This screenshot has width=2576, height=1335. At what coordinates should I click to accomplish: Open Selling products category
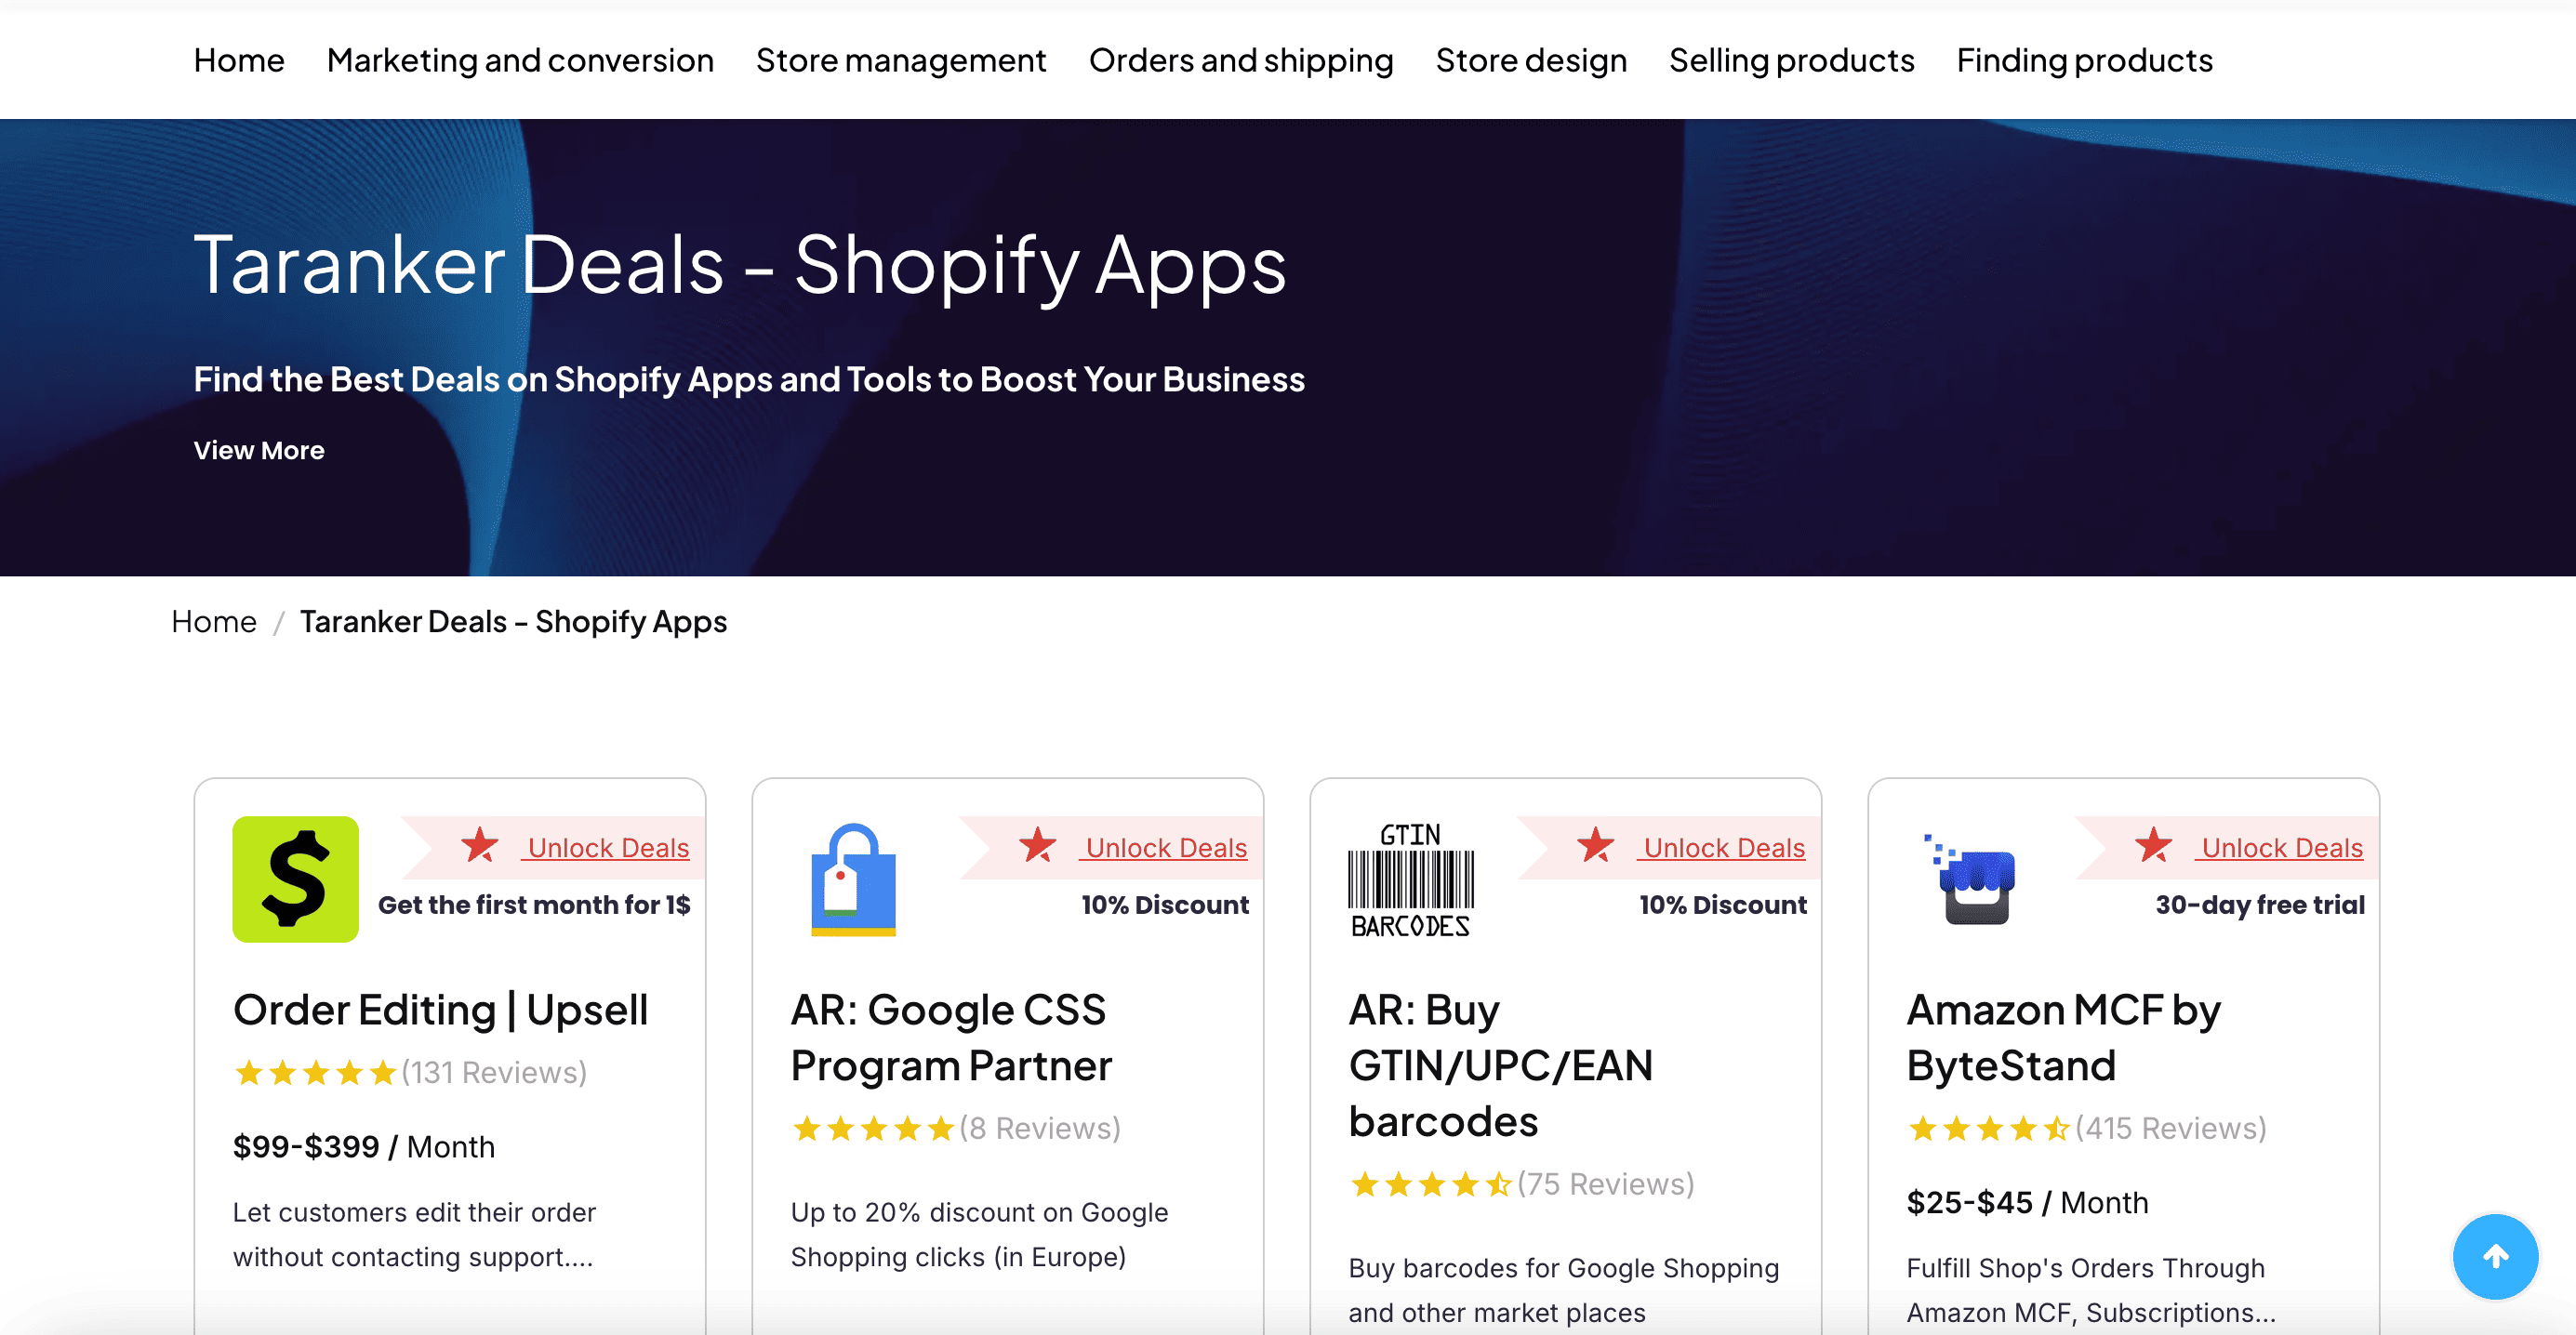pos(1792,60)
